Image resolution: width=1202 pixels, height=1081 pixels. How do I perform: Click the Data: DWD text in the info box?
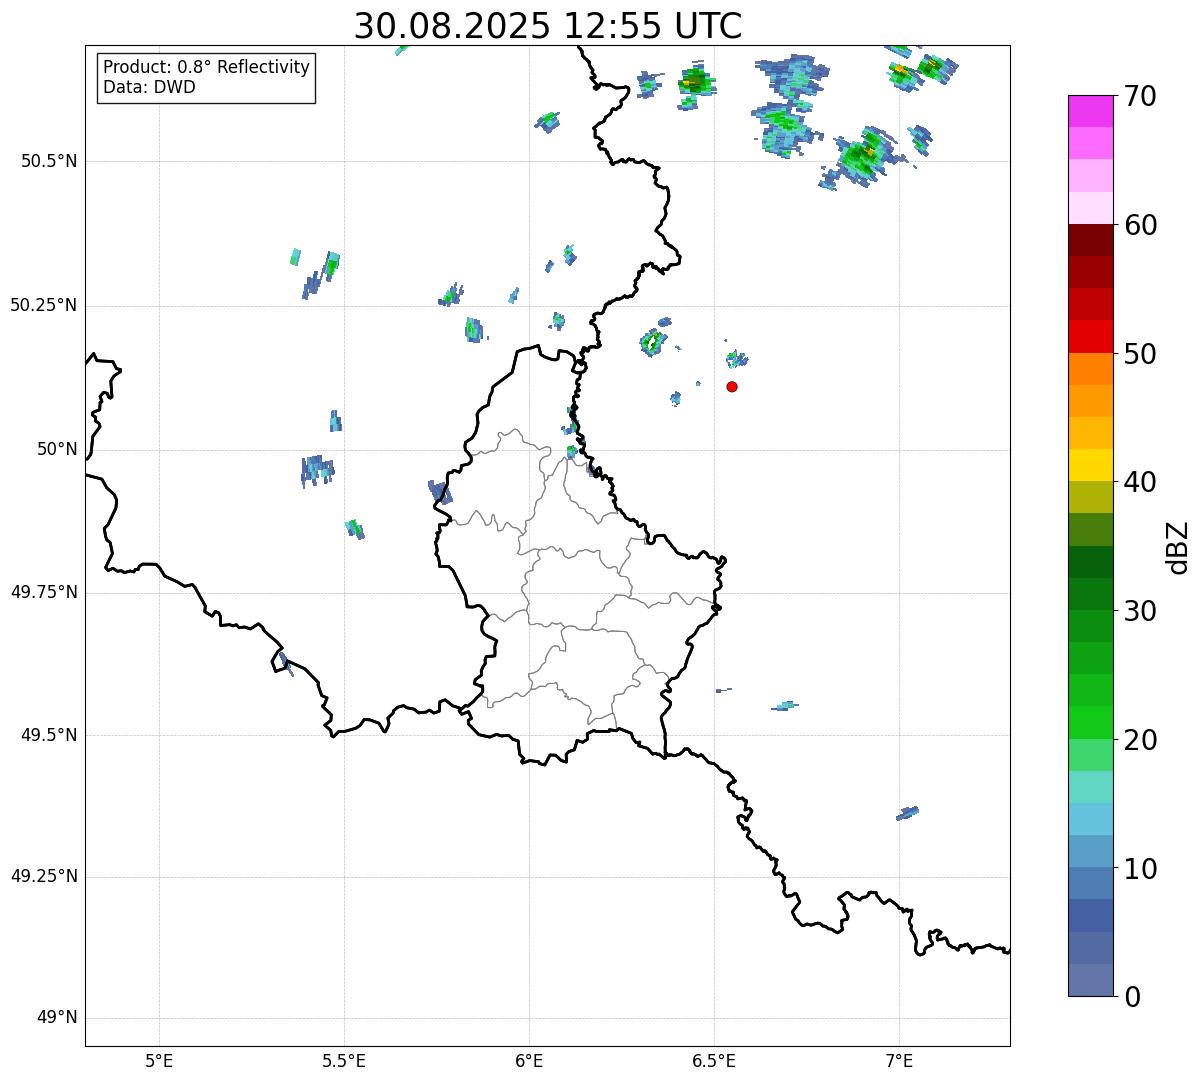tap(149, 87)
